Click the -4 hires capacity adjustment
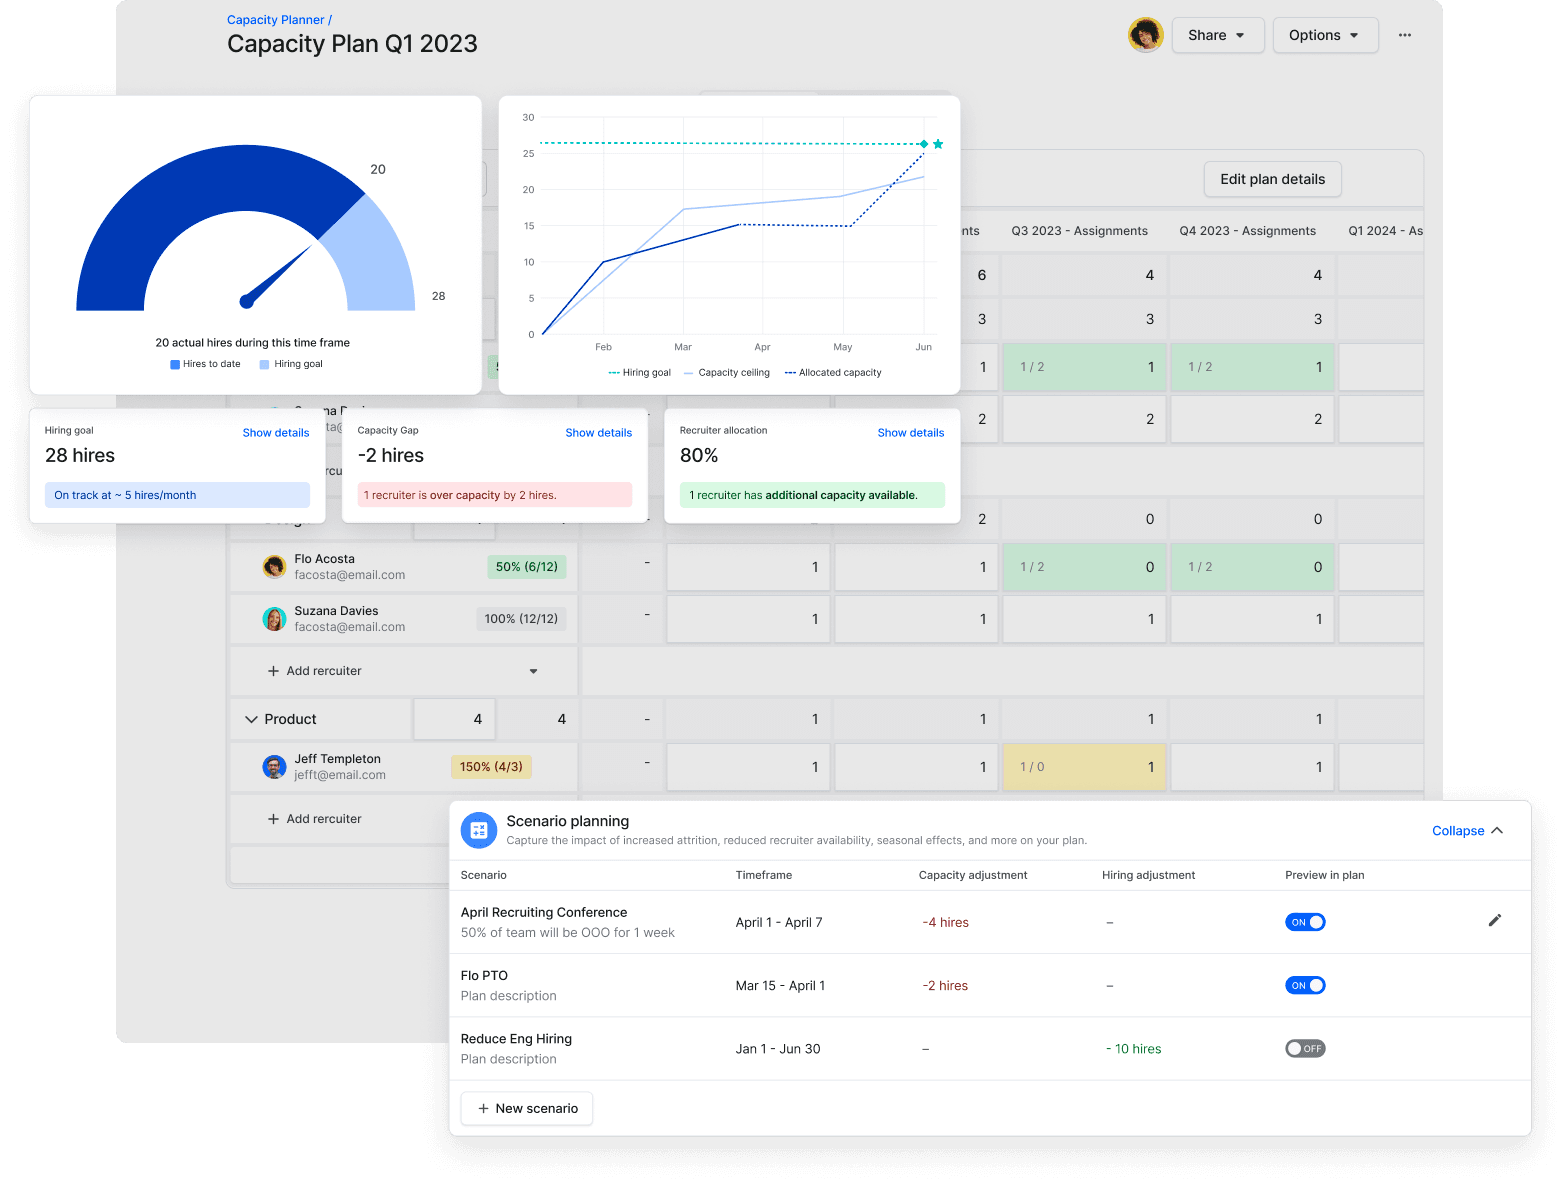This screenshot has height=1185, width=1568. pos(945,922)
